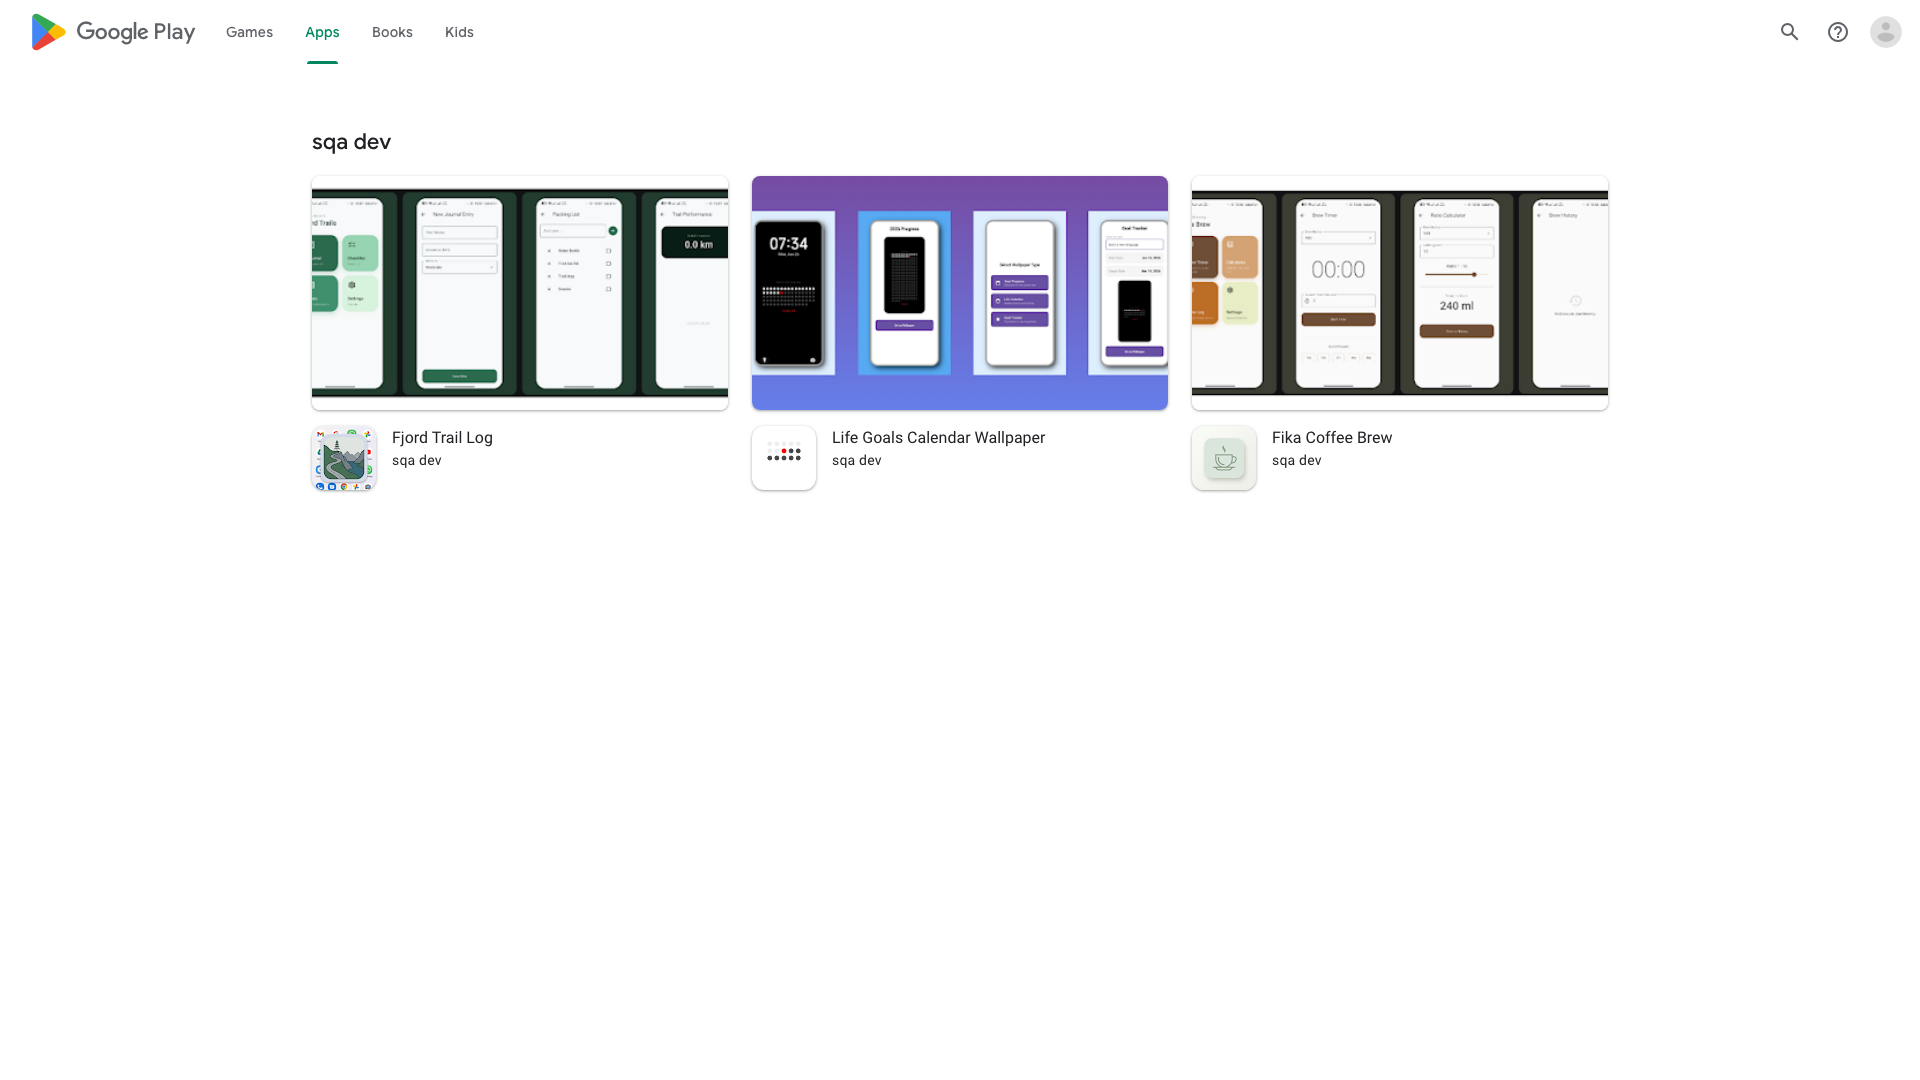1920x1080 pixels.
Task: Open the Help center question icon
Action: click(1837, 32)
